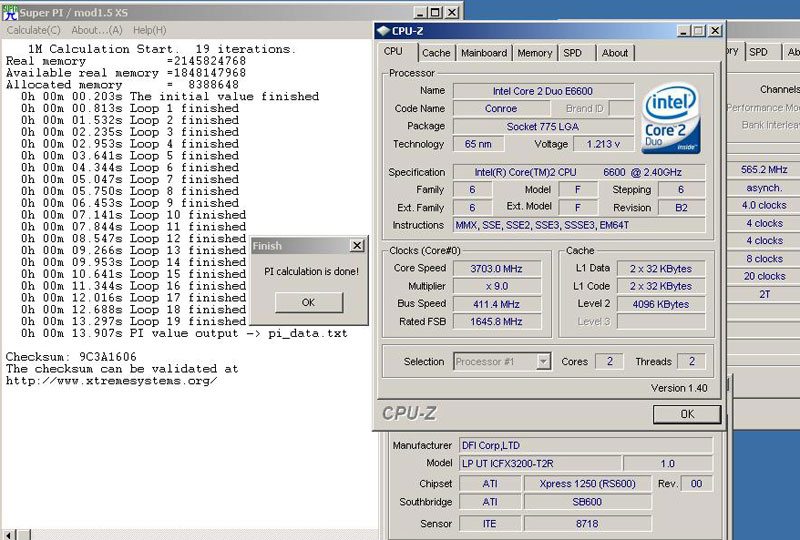Click the Model value LP UT ICFX3200-T2R
Image resolution: width=800 pixels, height=540 pixels.
click(540, 463)
